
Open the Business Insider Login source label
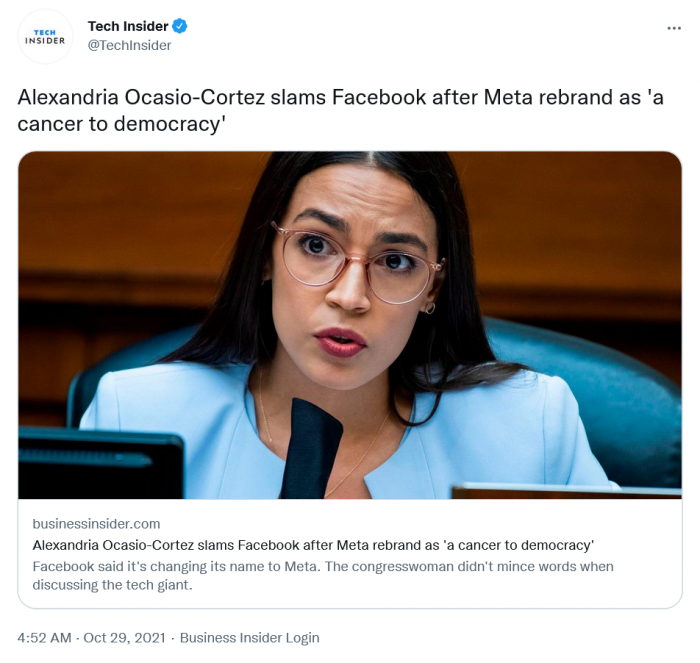(250, 638)
